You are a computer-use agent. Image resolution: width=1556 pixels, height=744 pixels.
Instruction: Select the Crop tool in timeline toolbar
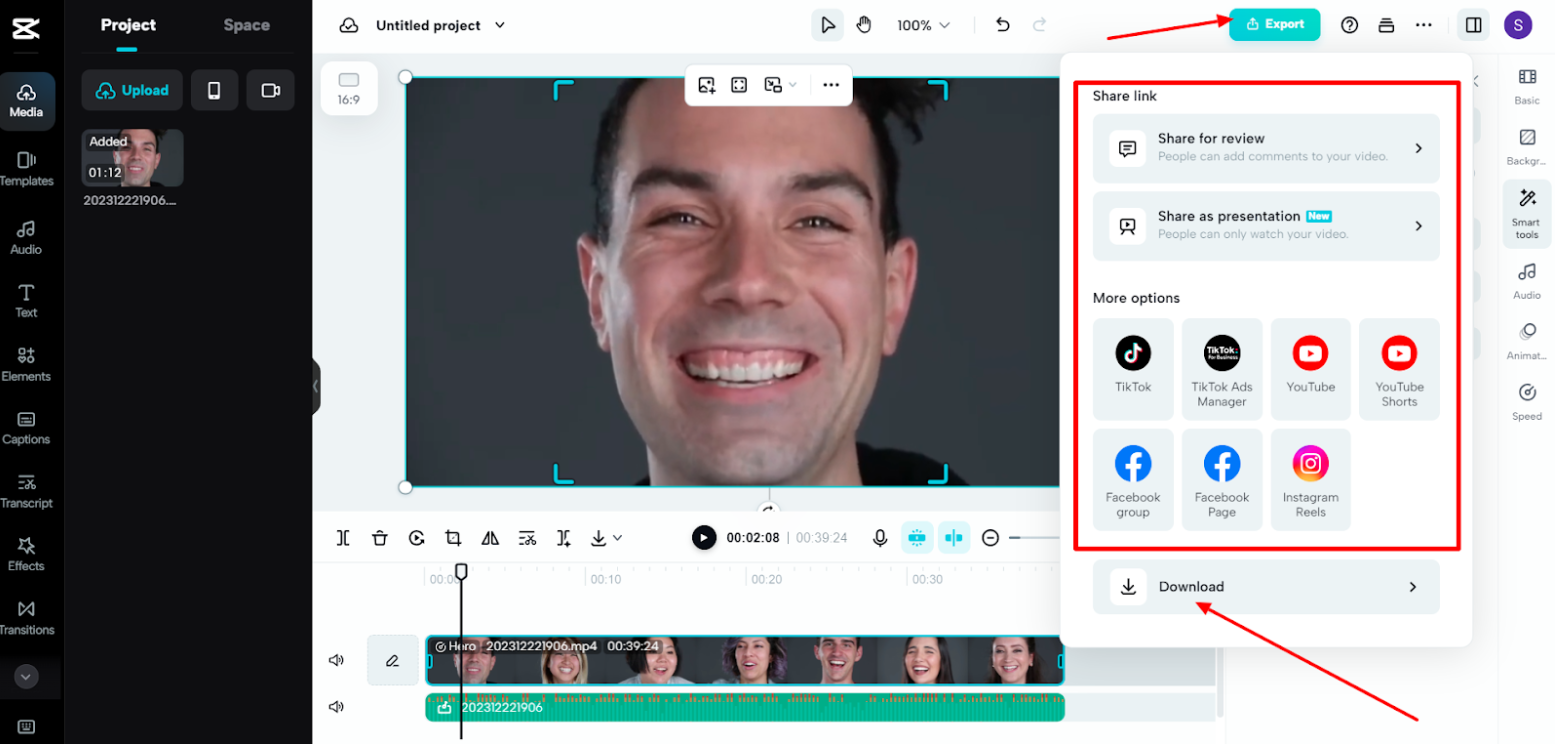point(454,537)
